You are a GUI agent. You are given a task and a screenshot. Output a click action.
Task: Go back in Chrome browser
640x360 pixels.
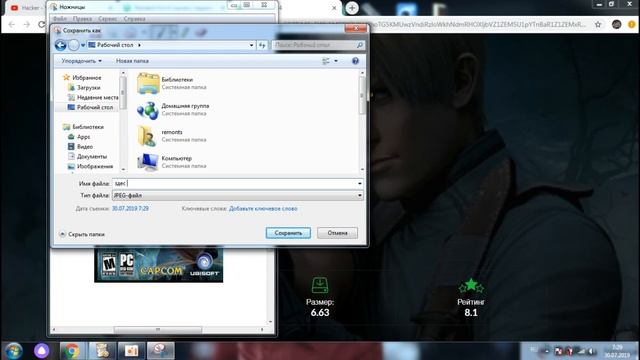click(11, 24)
